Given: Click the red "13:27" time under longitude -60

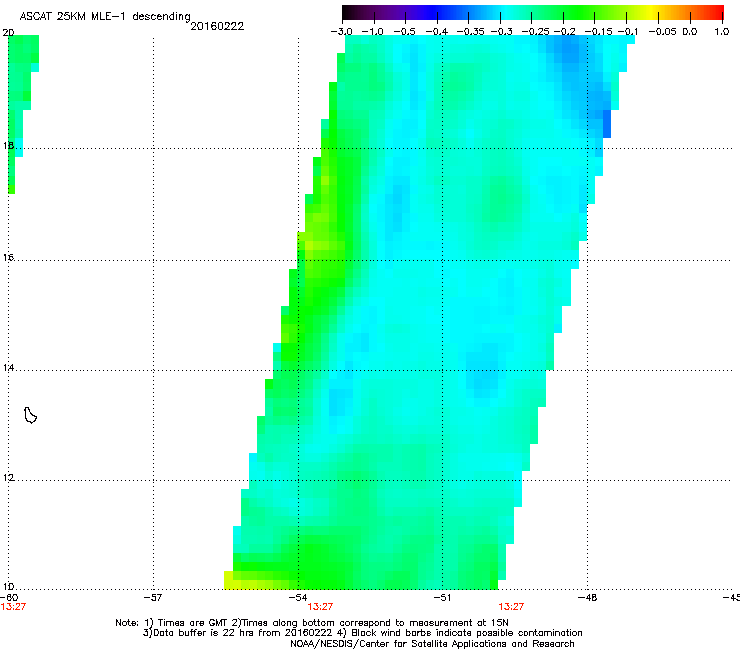Looking at the screenshot, I should (x=13, y=607).
